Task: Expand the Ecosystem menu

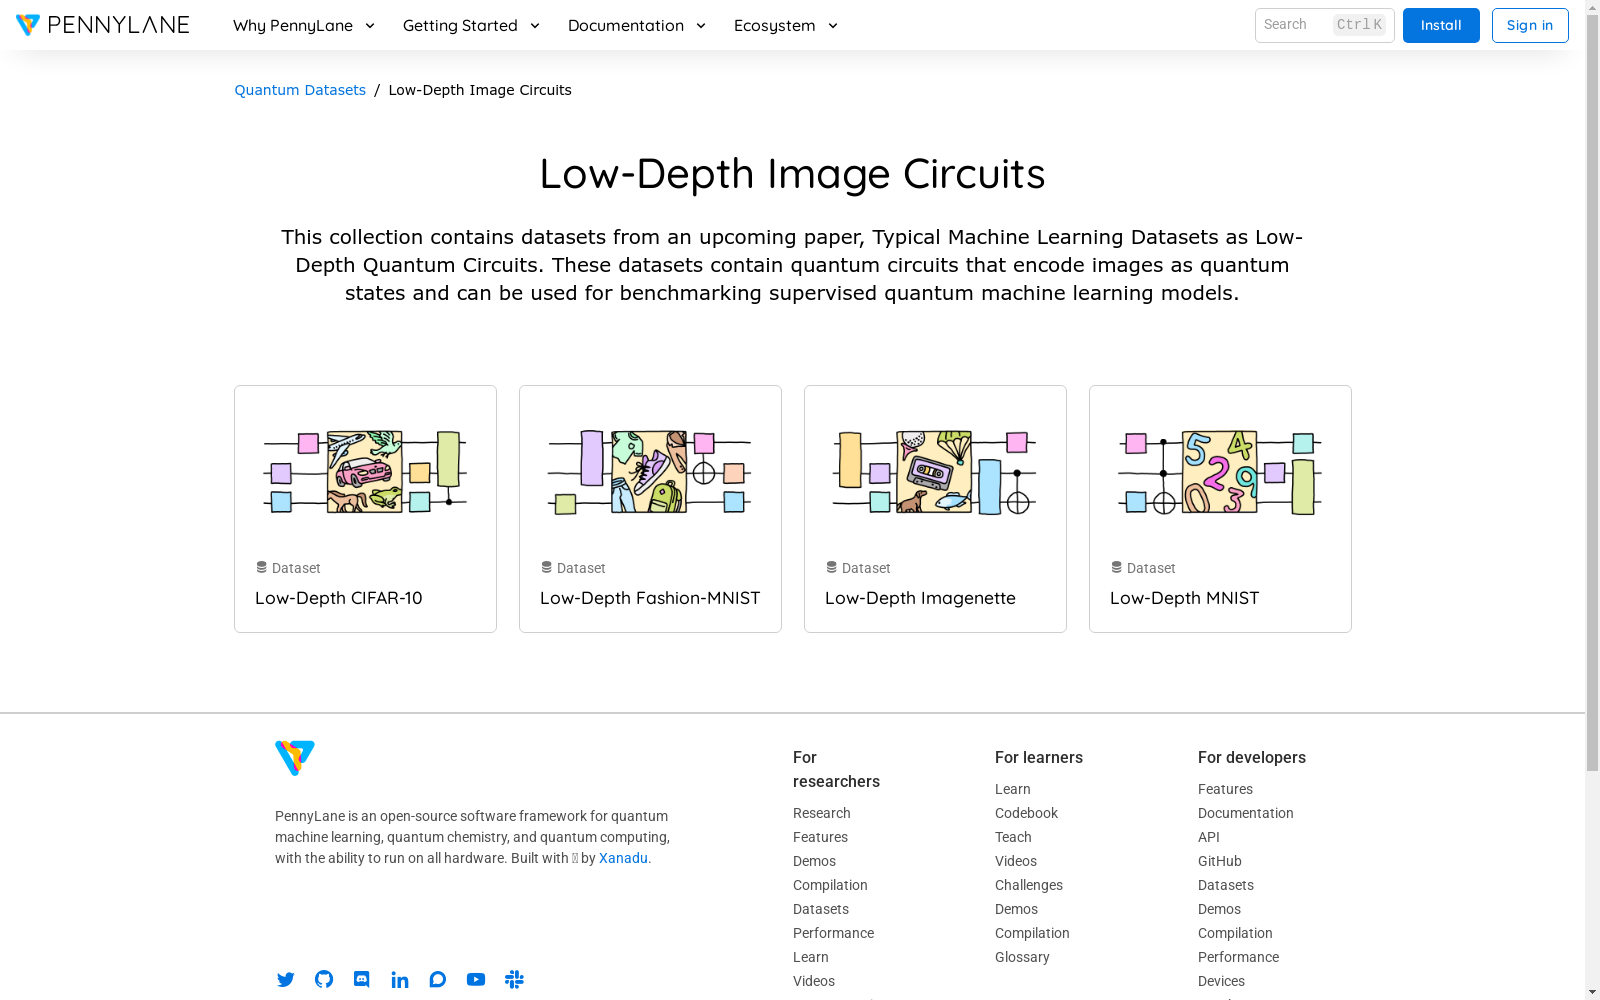Action: 786,25
